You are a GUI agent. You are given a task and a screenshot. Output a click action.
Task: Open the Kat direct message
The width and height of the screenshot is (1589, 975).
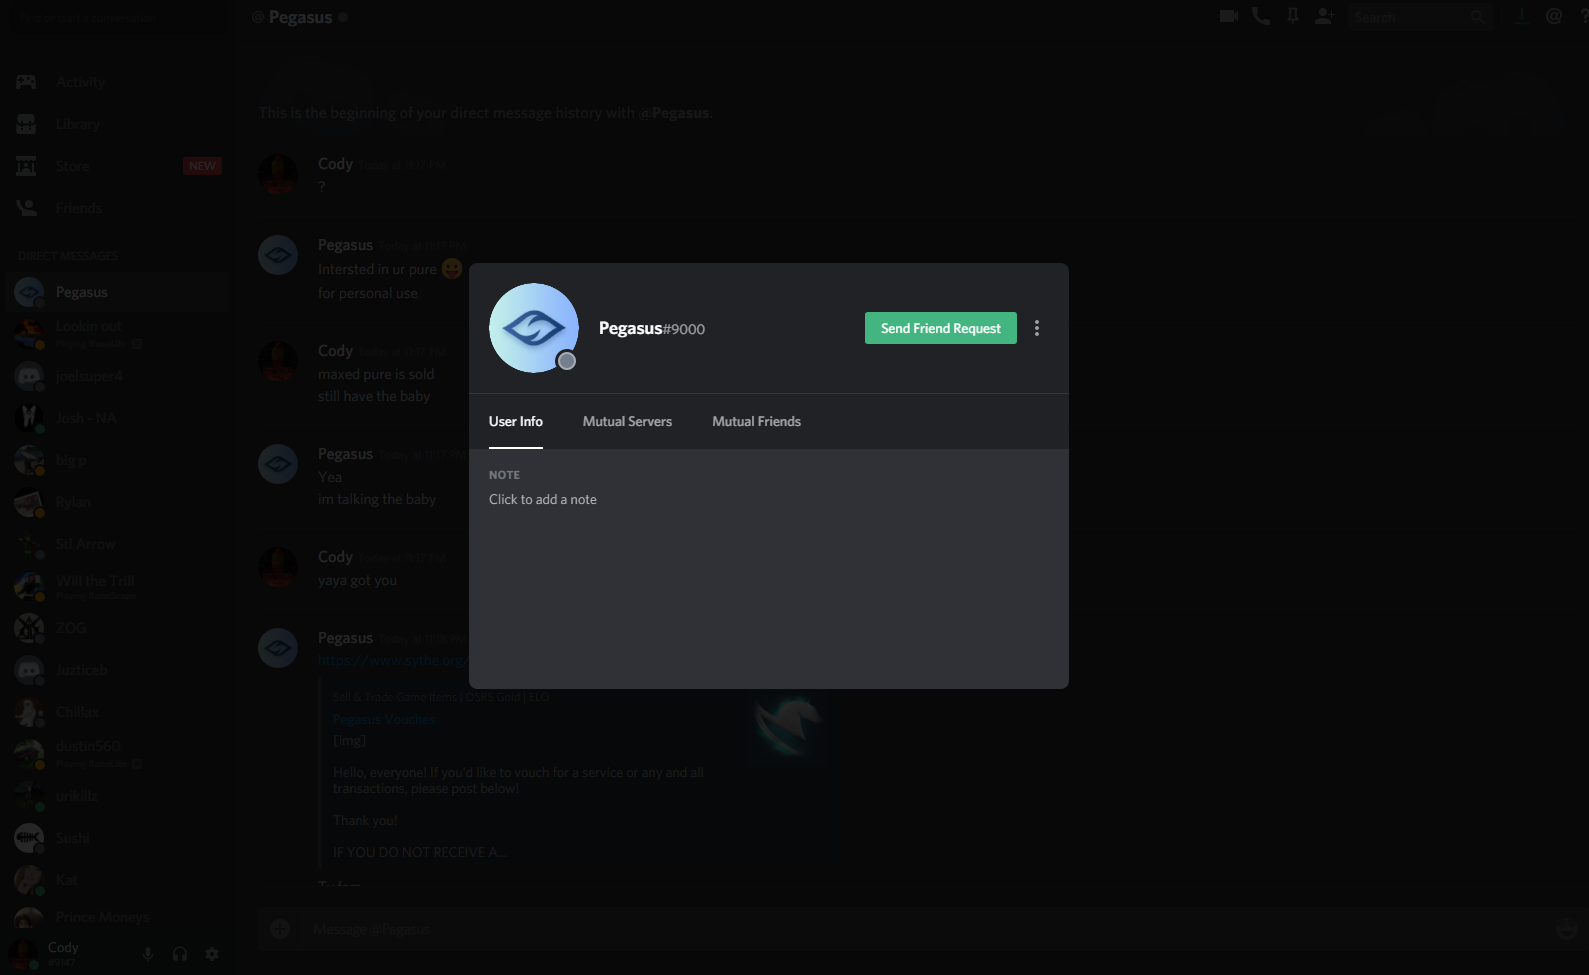118,880
